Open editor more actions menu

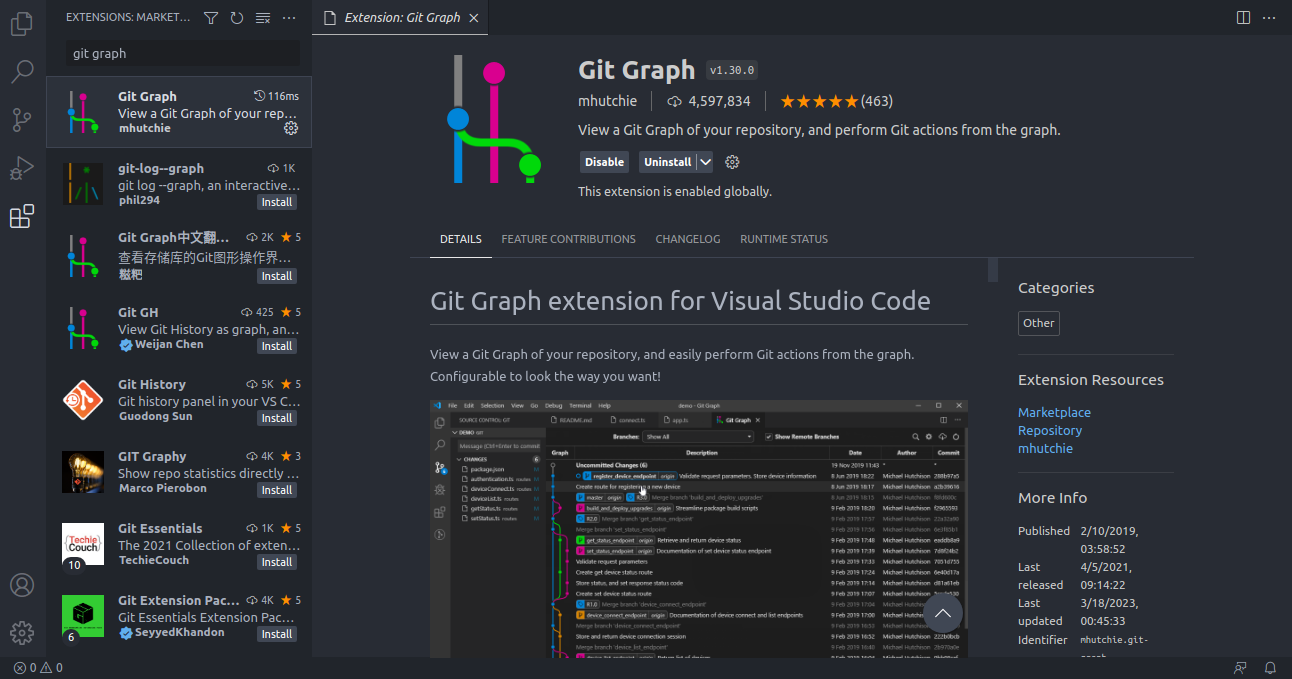tap(1270, 18)
